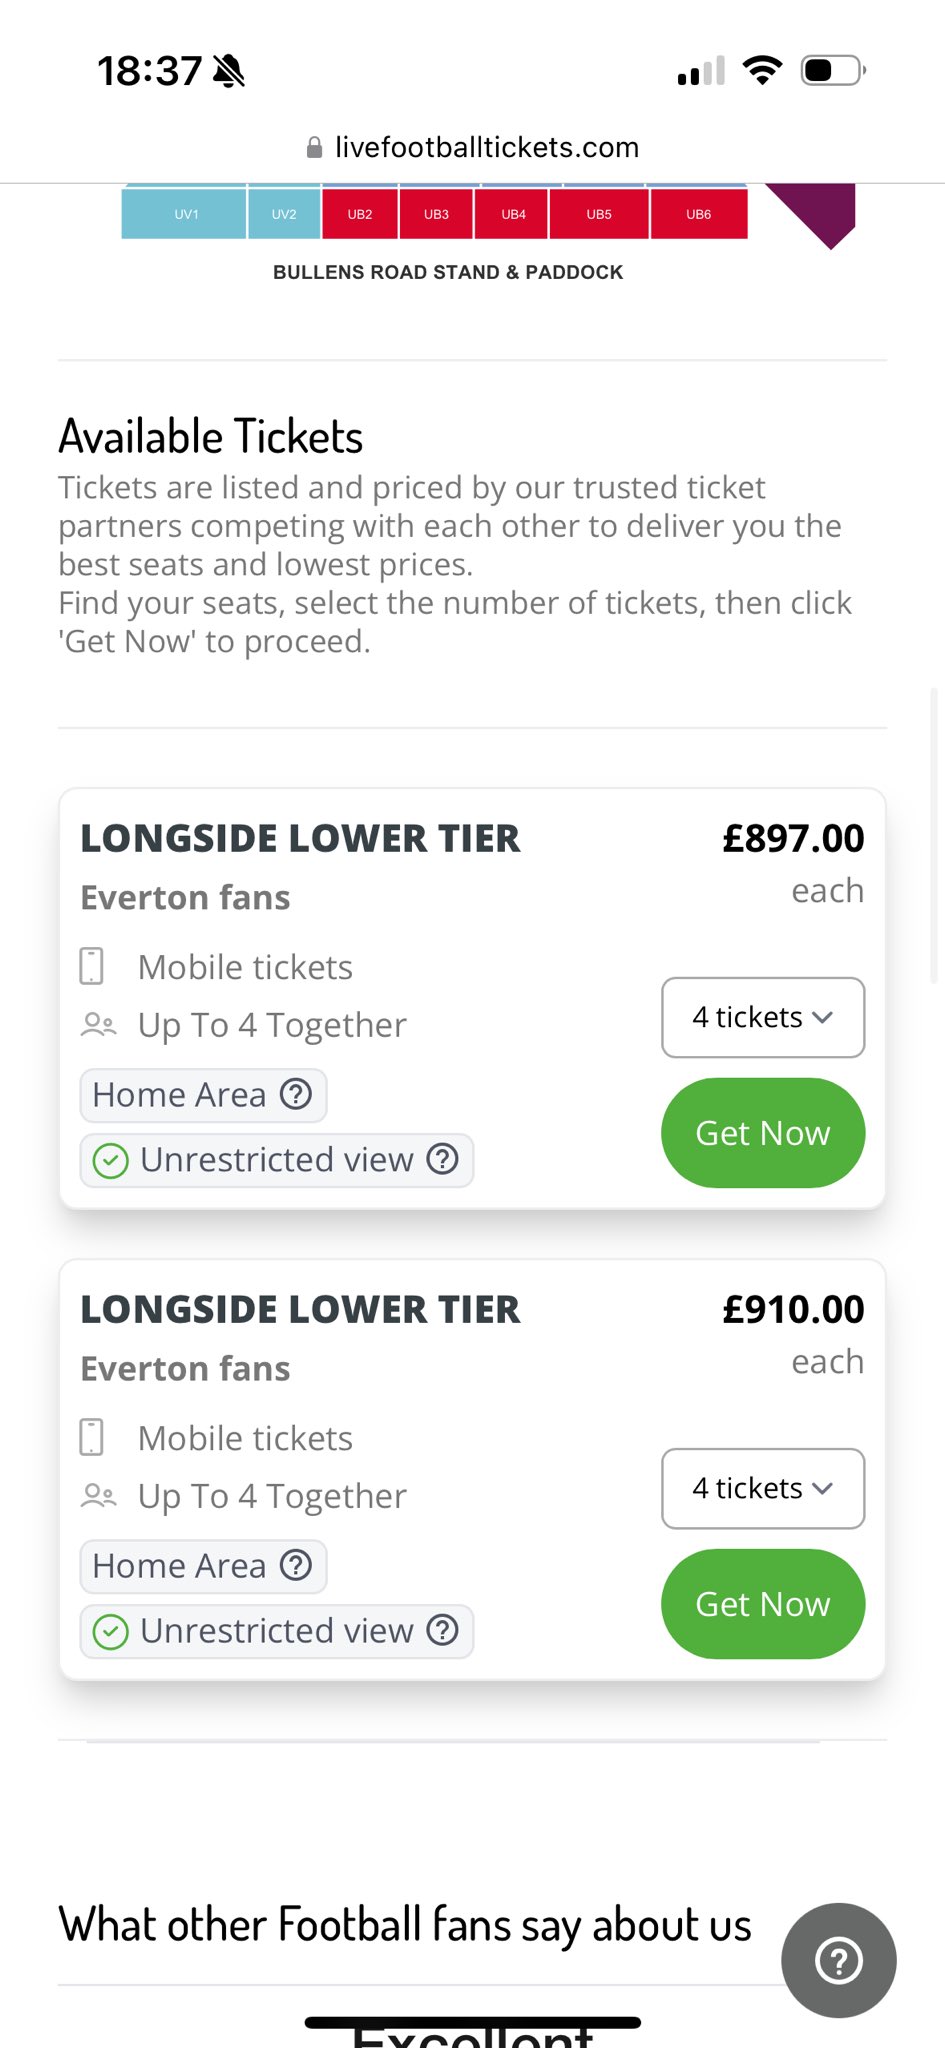Open Home Area info icon in £910 listing
This screenshot has height=2048, width=945.
pyautogui.click(x=296, y=1565)
